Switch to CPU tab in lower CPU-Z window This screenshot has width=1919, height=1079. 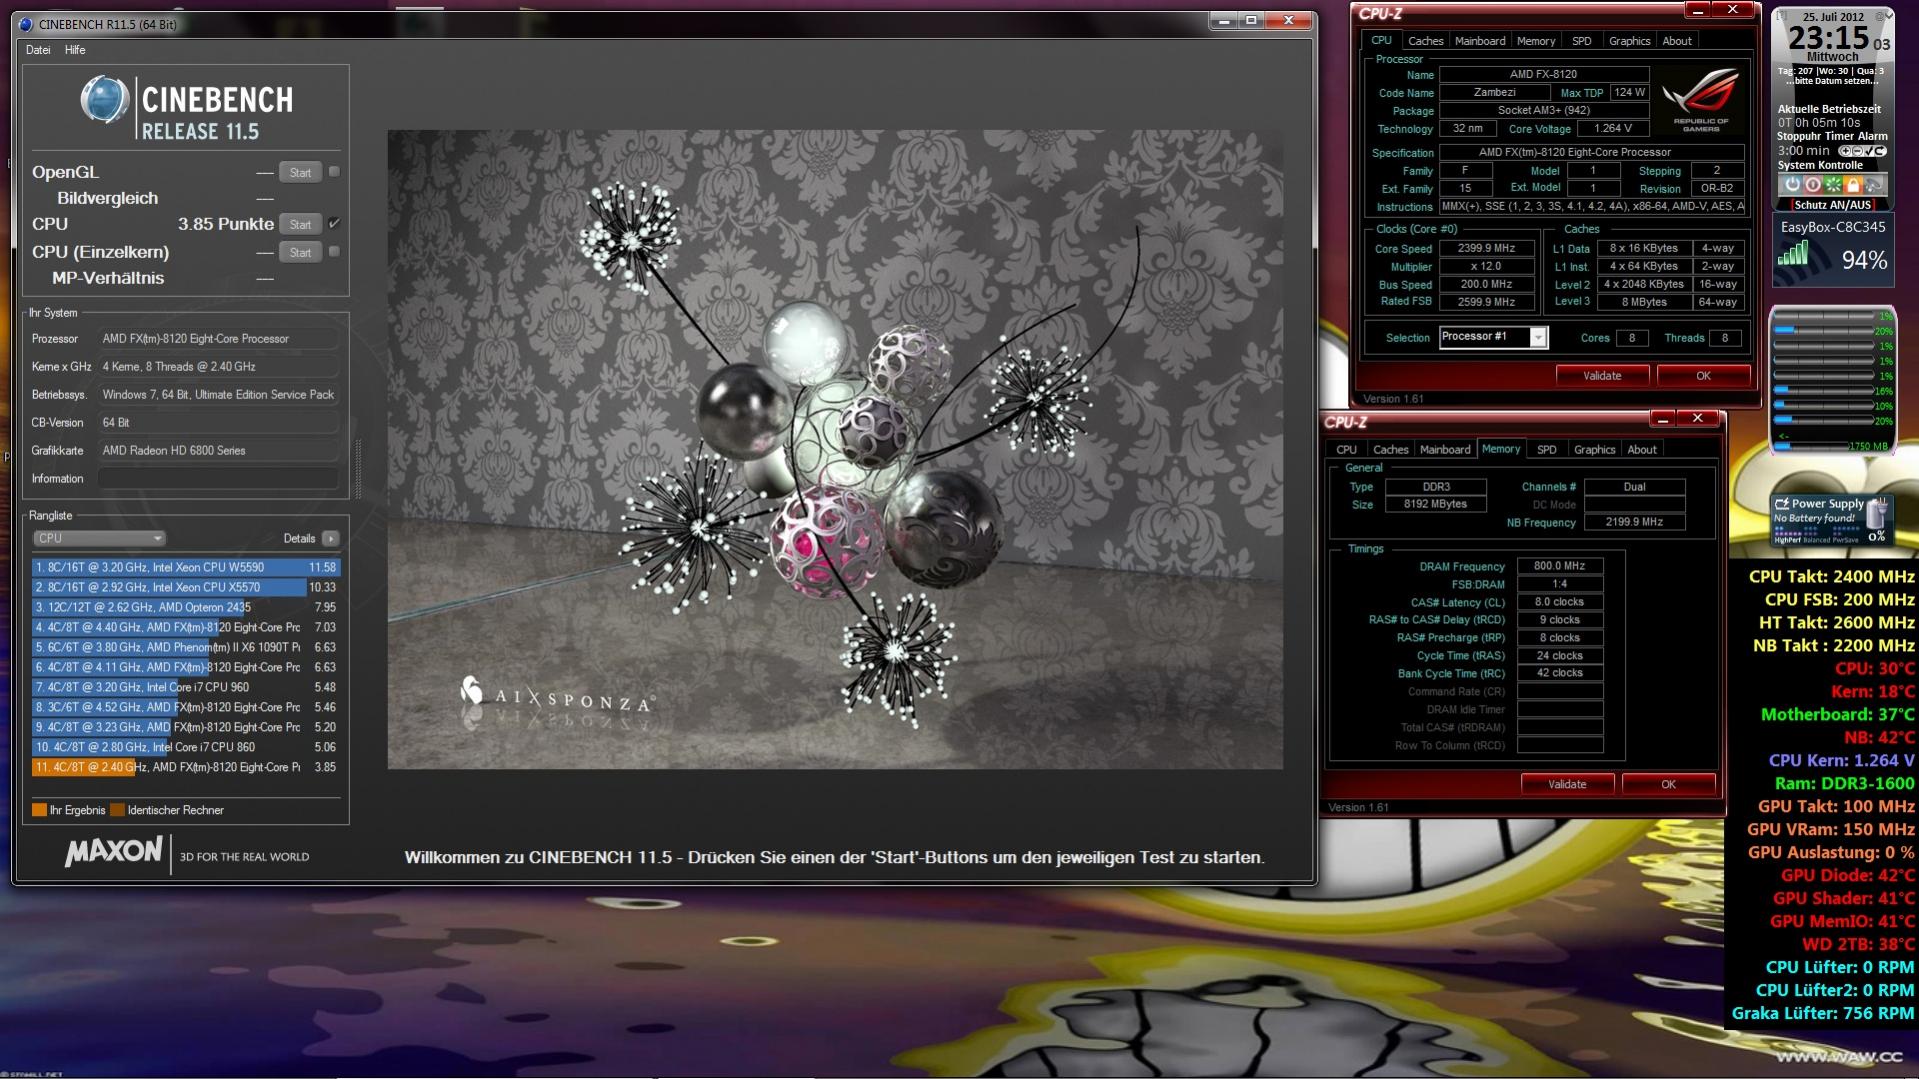(x=1346, y=450)
